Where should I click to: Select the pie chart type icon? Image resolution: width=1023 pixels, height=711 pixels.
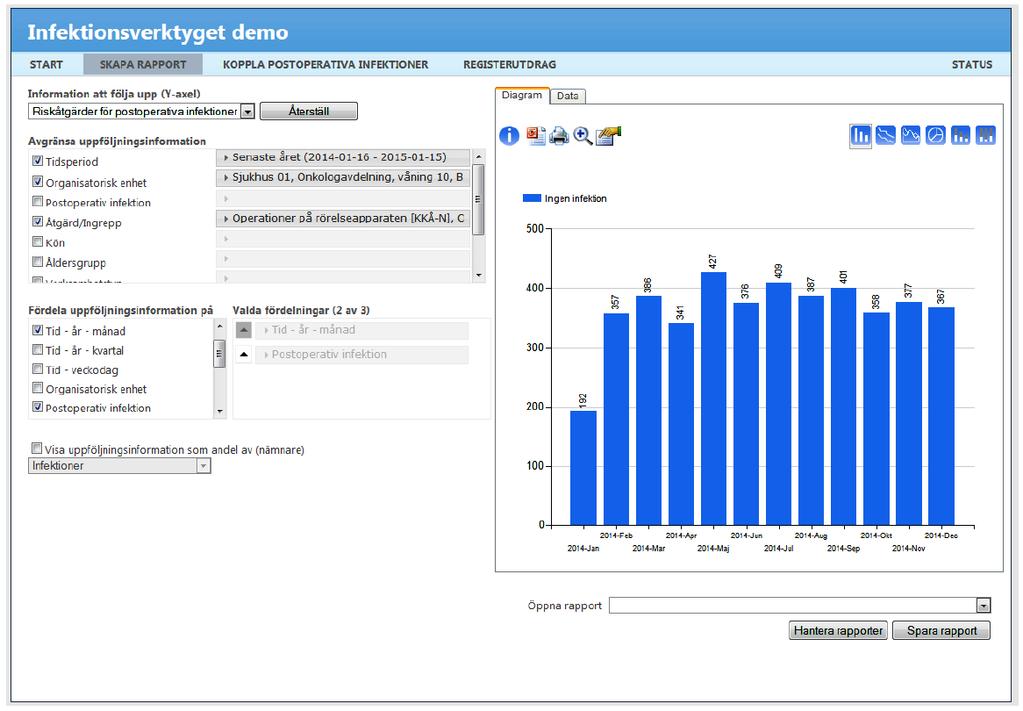(x=936, y=136)
